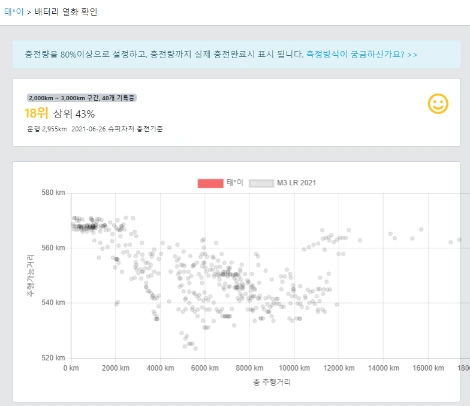Click the blue 충전량 80% info banner

click(236, 54)
